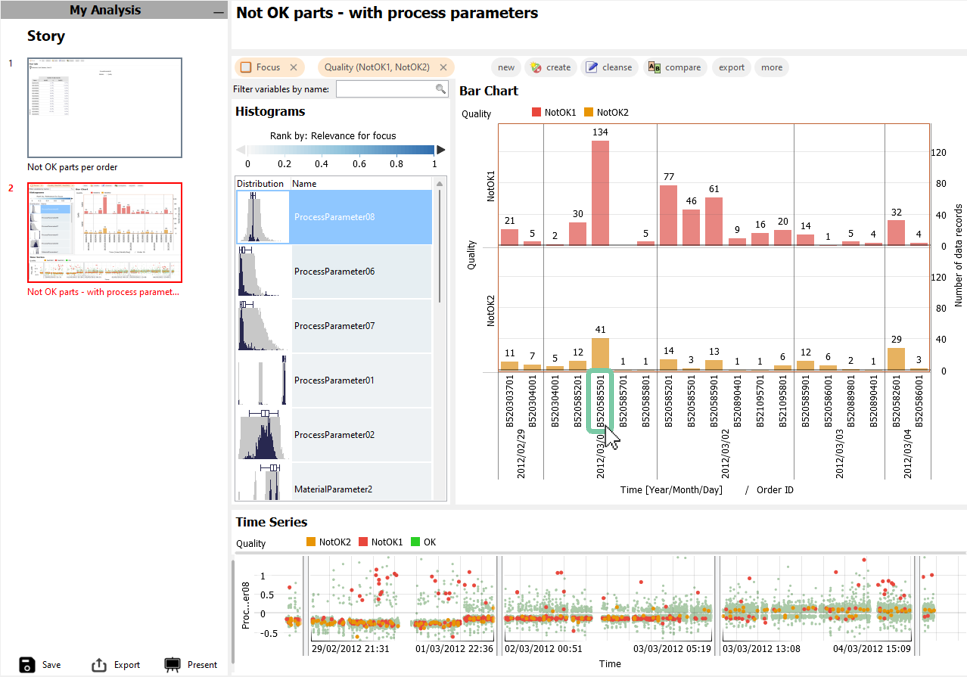Click the histogram list scrollbar up arrow
This screenshot has width=967, height=677.
click(440, 184)
